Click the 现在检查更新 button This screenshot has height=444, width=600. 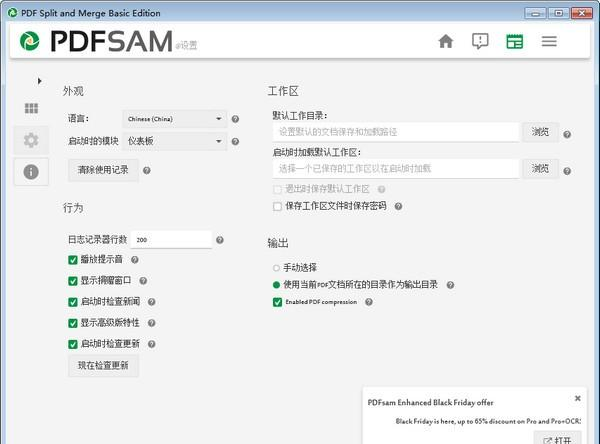coord(103,366)
